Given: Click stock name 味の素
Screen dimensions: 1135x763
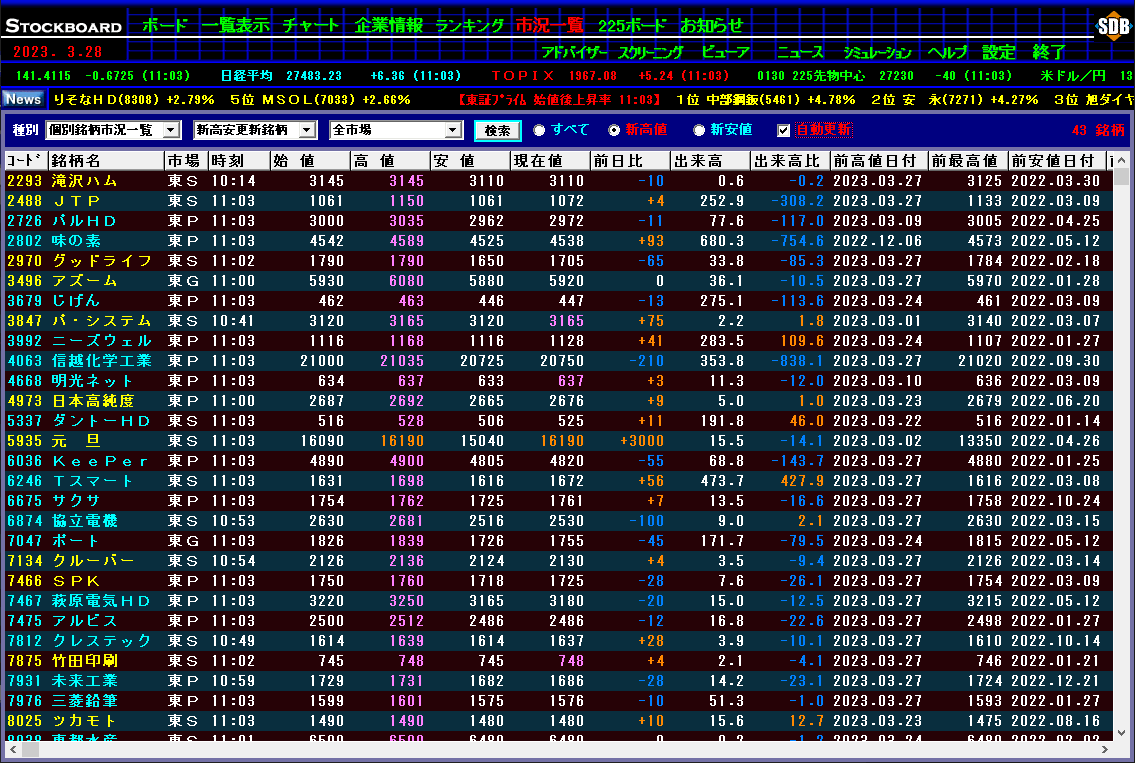Looking at the screenshot, I should pyautogui.click(x=76, y=241).
